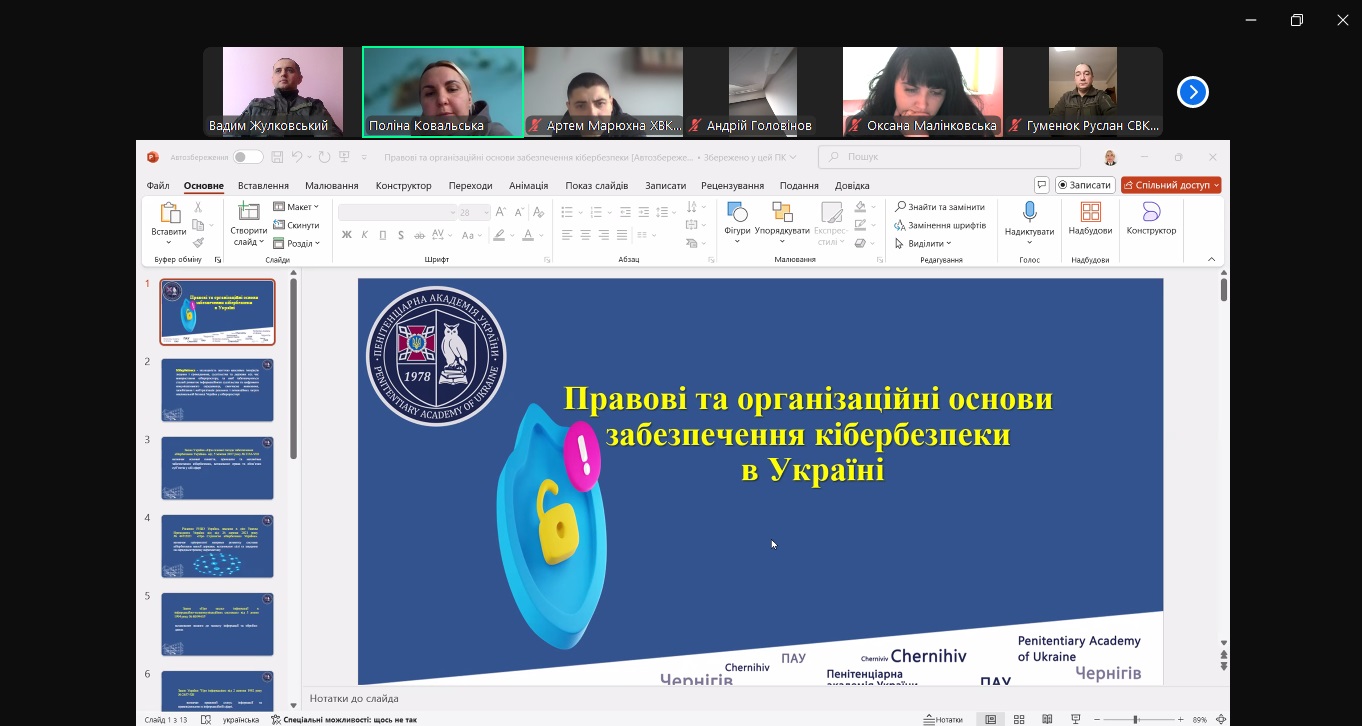The height and width of the screenshot is (726, 1362).
Task: Select slide 3 thumbnail in panel
Action: coord(217,467)
